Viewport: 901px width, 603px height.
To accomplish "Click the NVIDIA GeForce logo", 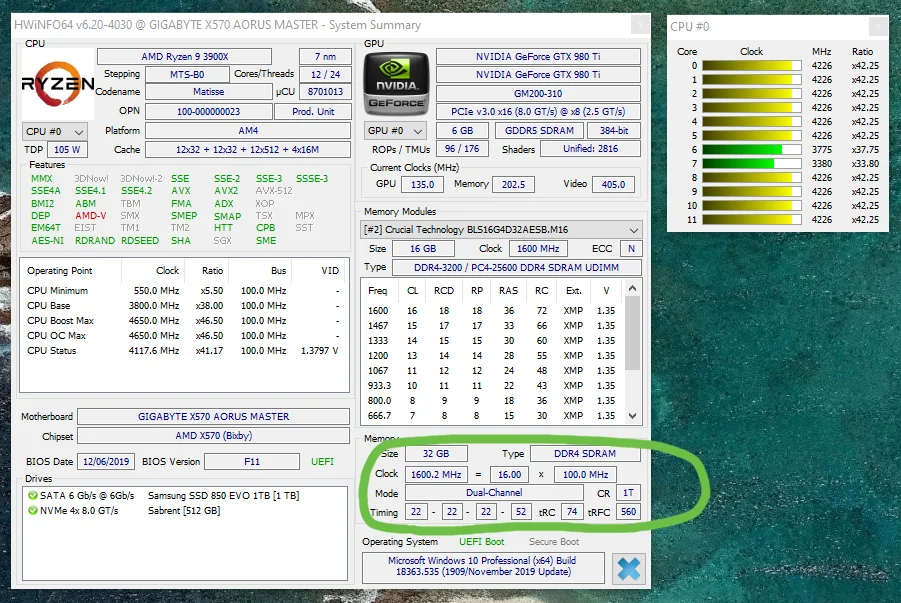I will tap(396, 85).
